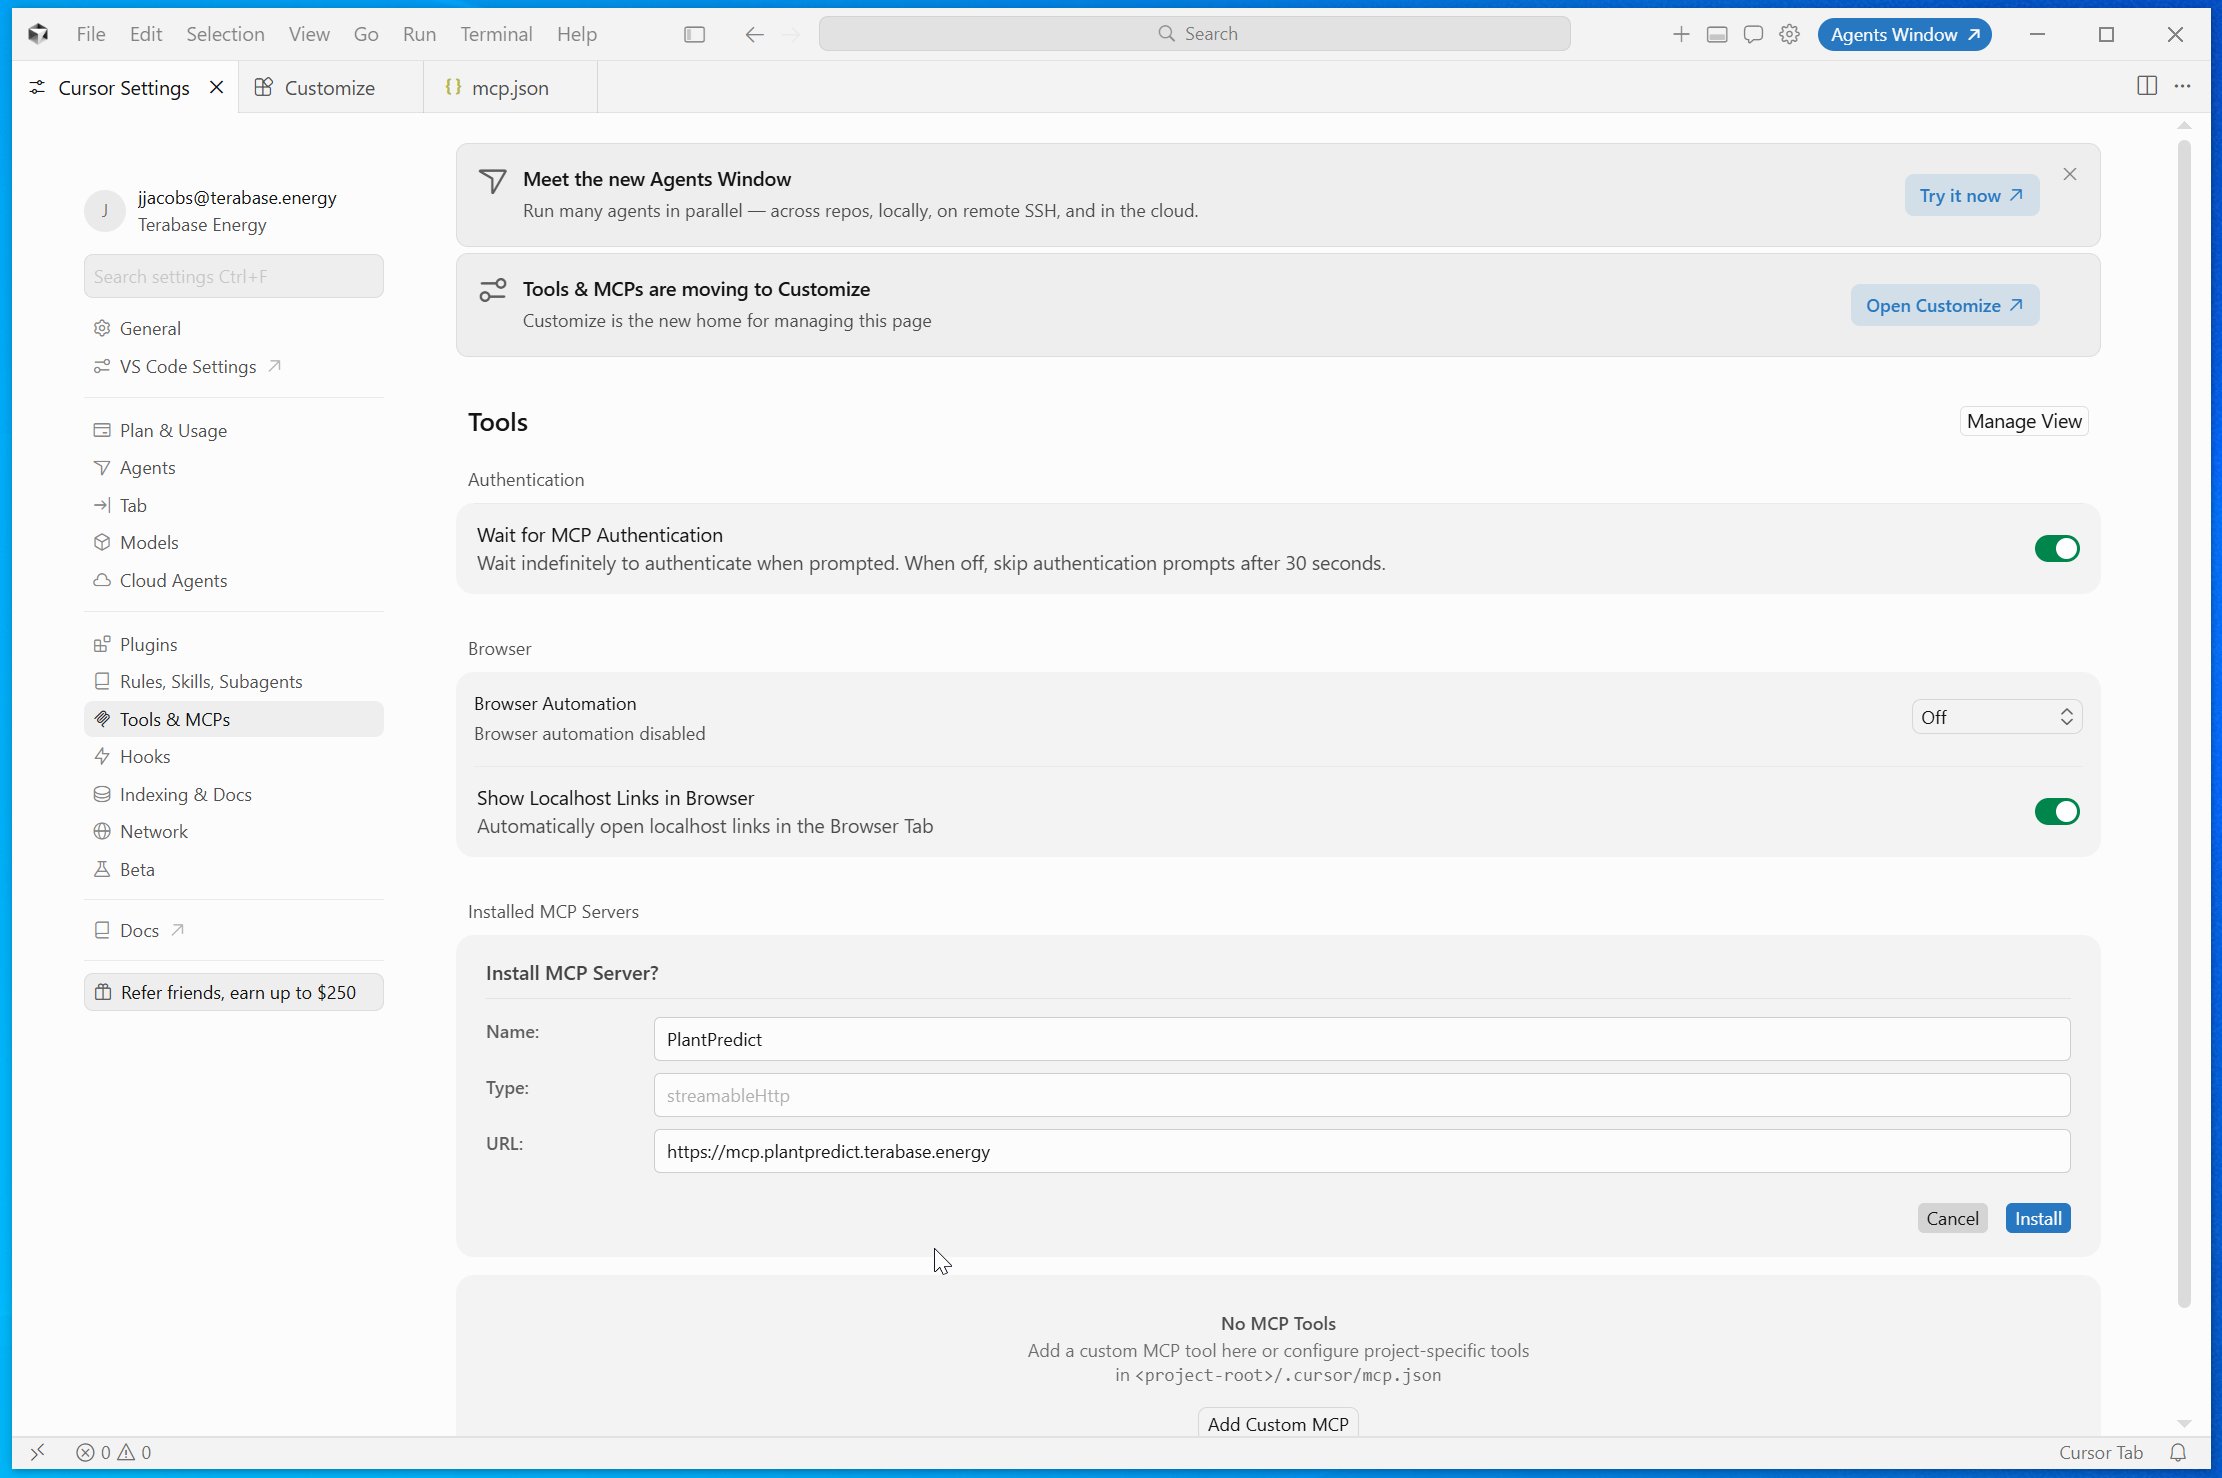2222x1478 pixels.
Task: Switch to the mcp.json tab
Action: tap(510, 87)
